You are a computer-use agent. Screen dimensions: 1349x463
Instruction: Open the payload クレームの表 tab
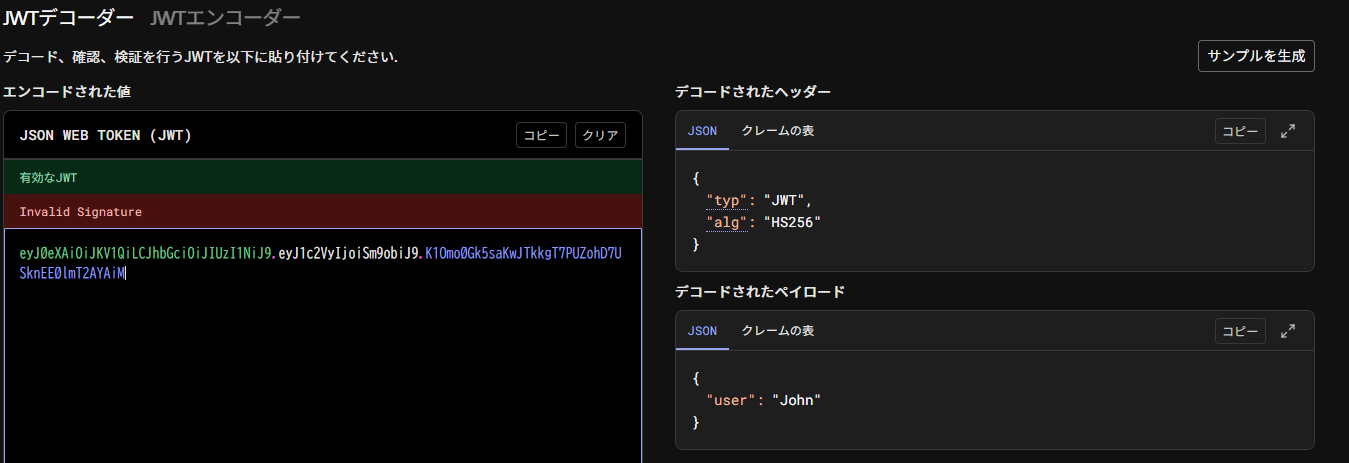pyautogui.click(x=777, y=331)
